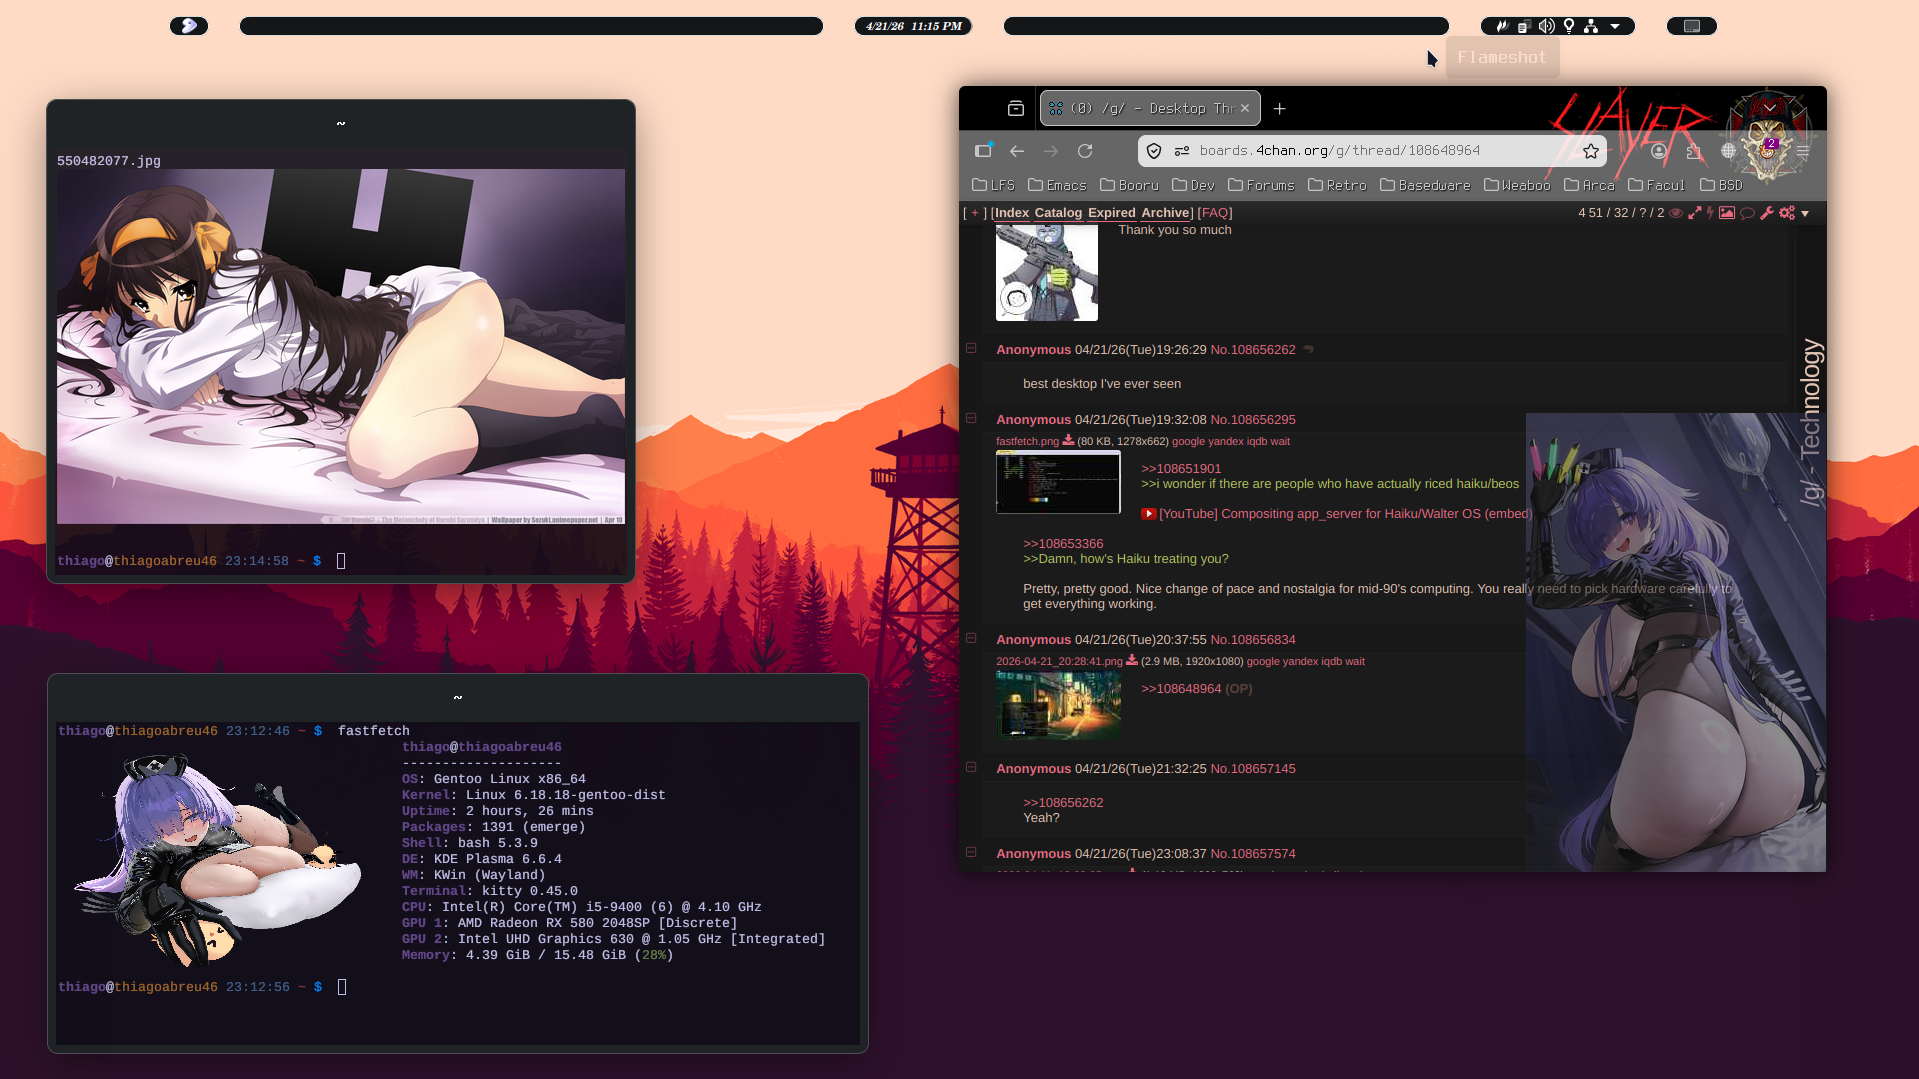Expand the header menu dropdown arrow
The height and width of the screenshot is (1079, 1919).
tap(1805, 214)
